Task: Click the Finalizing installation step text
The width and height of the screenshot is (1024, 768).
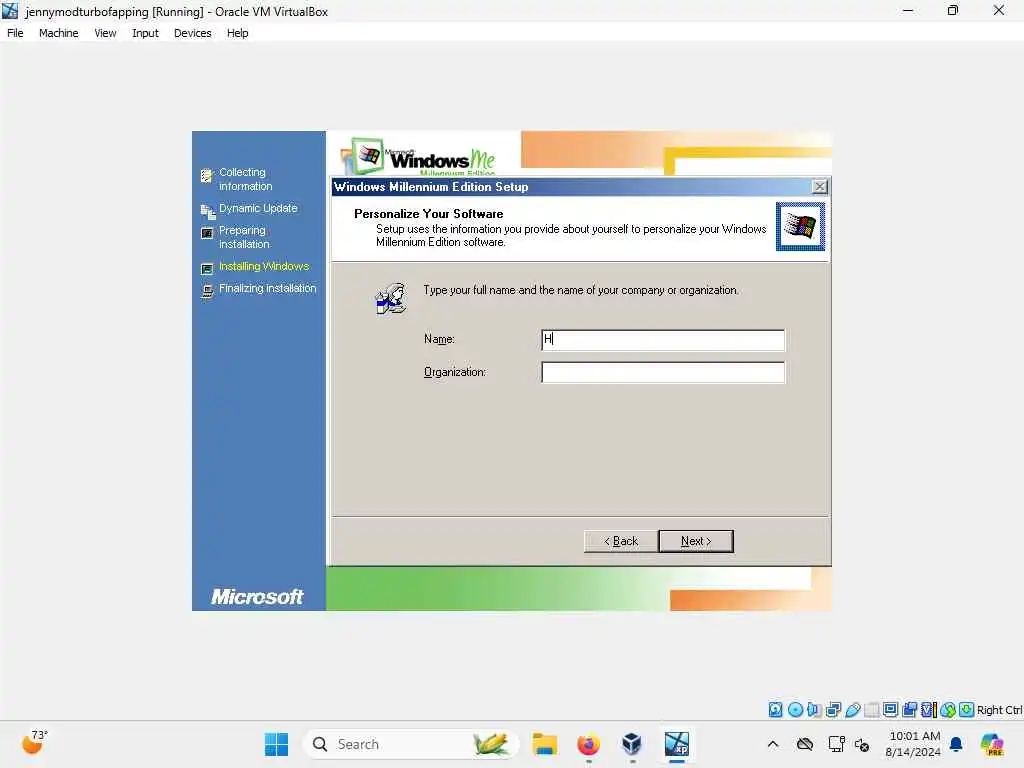Action: pyautogui.click(x=268, y=289)
